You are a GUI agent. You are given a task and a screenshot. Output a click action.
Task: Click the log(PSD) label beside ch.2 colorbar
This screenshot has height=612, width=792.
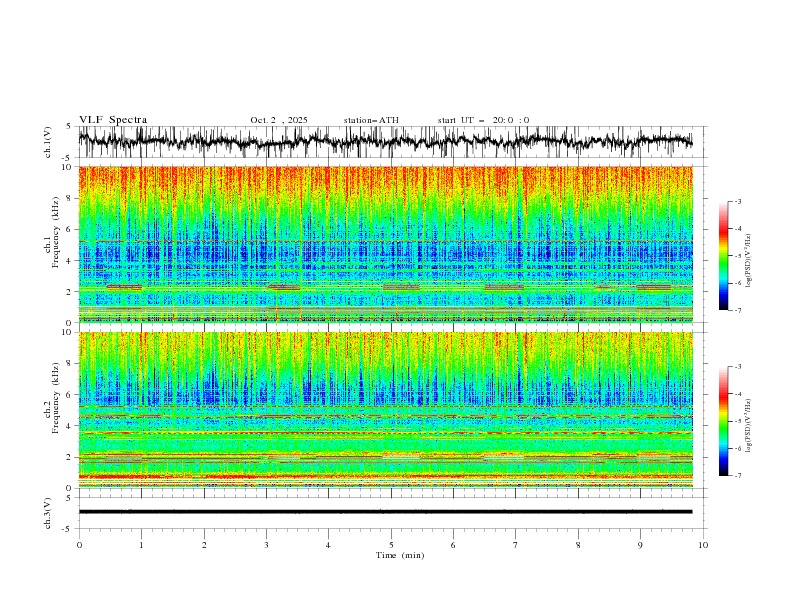748,426
